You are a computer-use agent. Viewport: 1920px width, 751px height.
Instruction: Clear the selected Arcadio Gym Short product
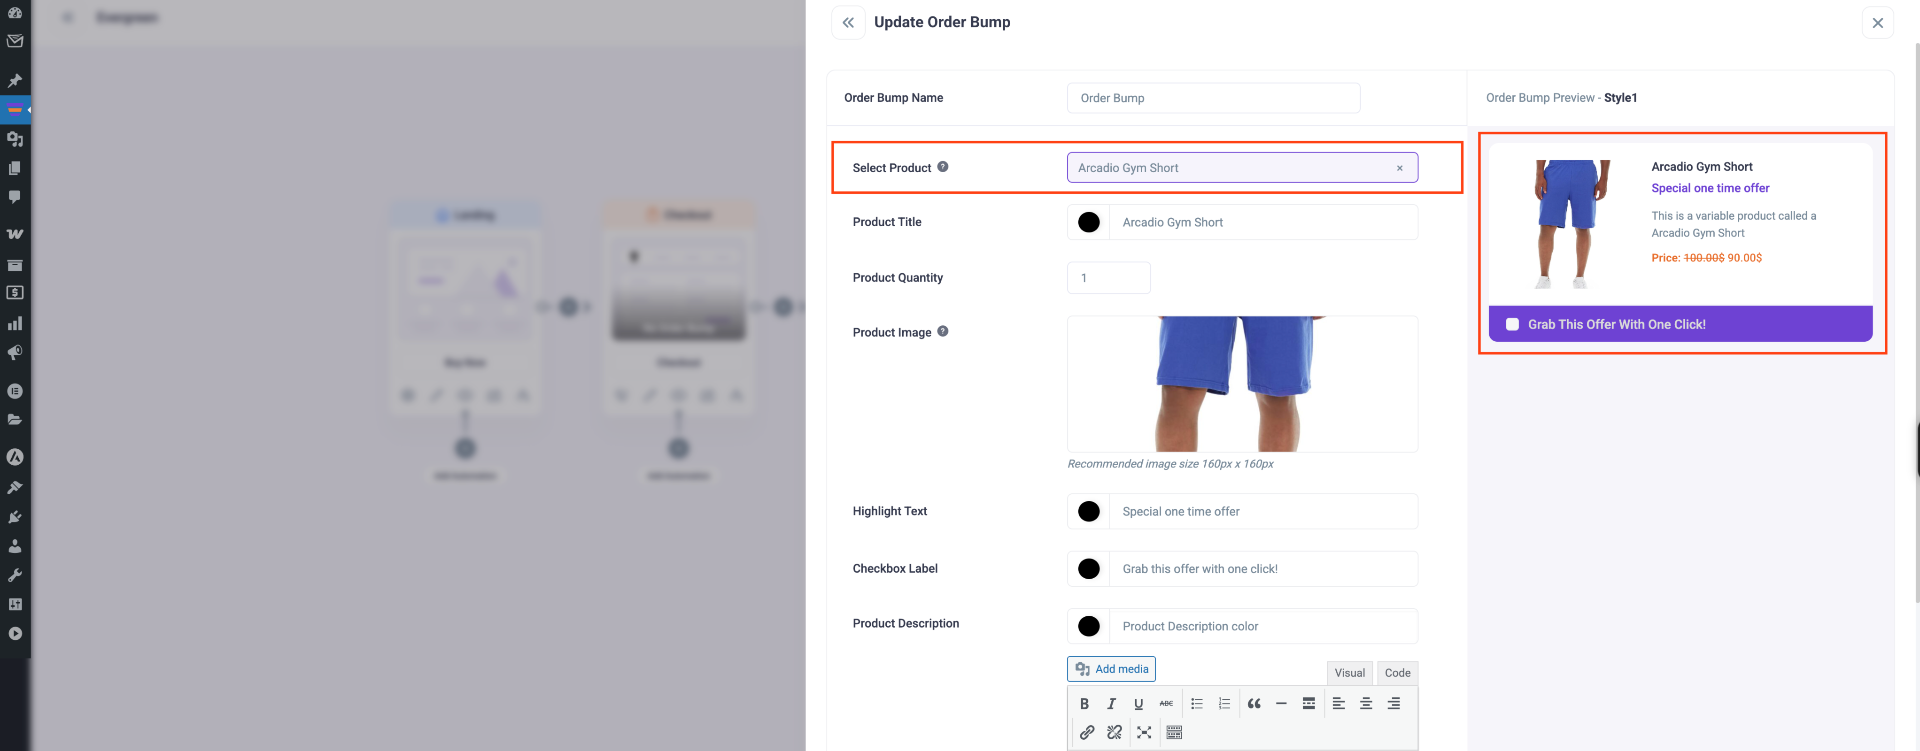(x=1399, y=168)
